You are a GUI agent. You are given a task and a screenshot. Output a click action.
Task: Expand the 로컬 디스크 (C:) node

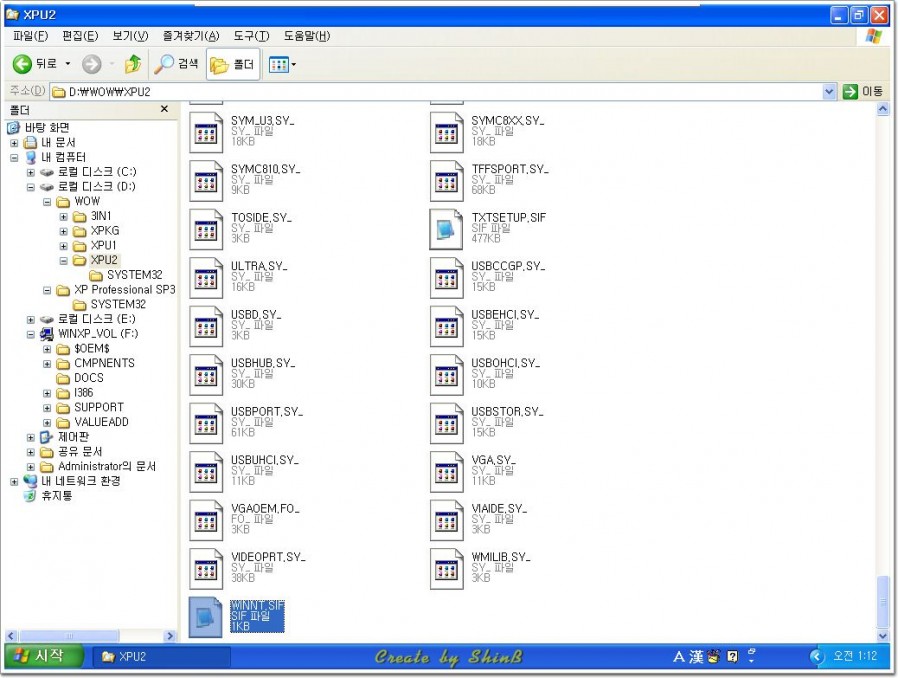click(x=31, y=172)
